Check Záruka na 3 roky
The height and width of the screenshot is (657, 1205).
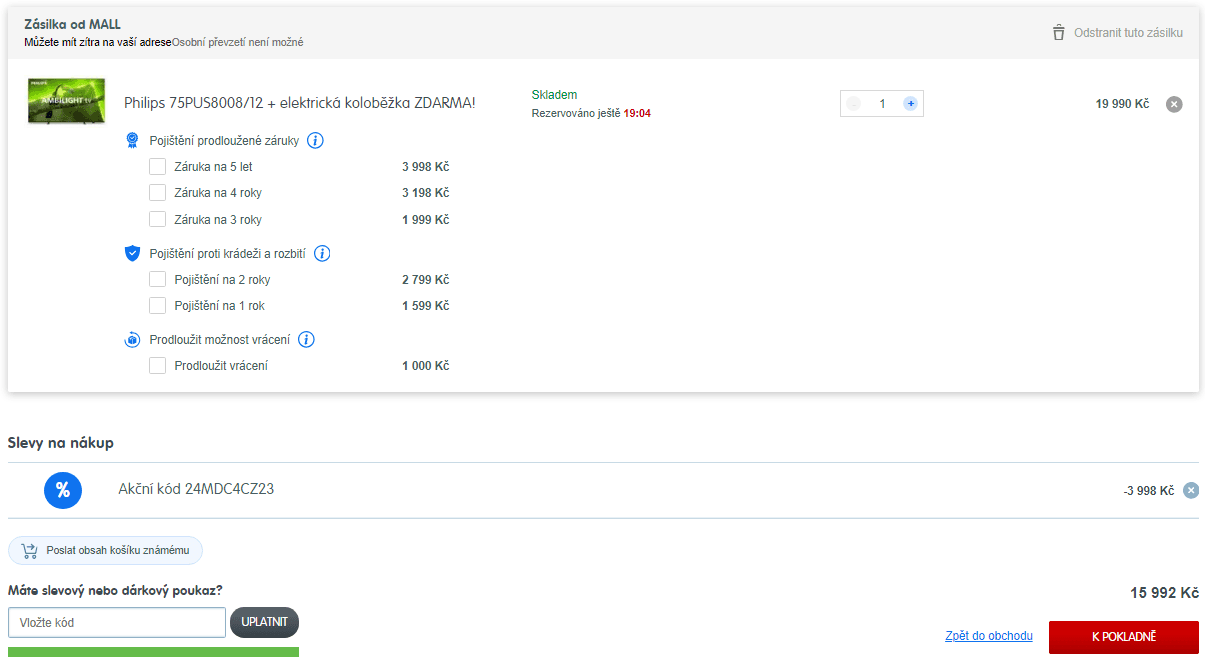tap(158, 219)
